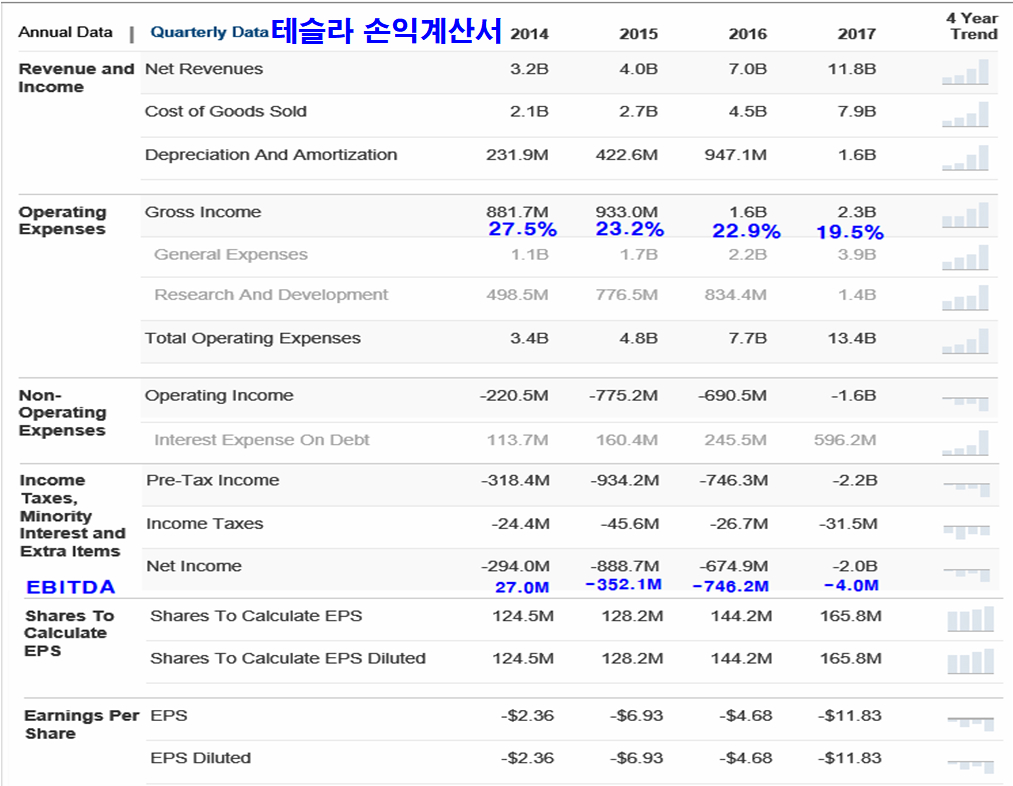The image size is (1013, 786).
Task: Click the Net Income trend sparkline
Action: [x=966, y=574]
